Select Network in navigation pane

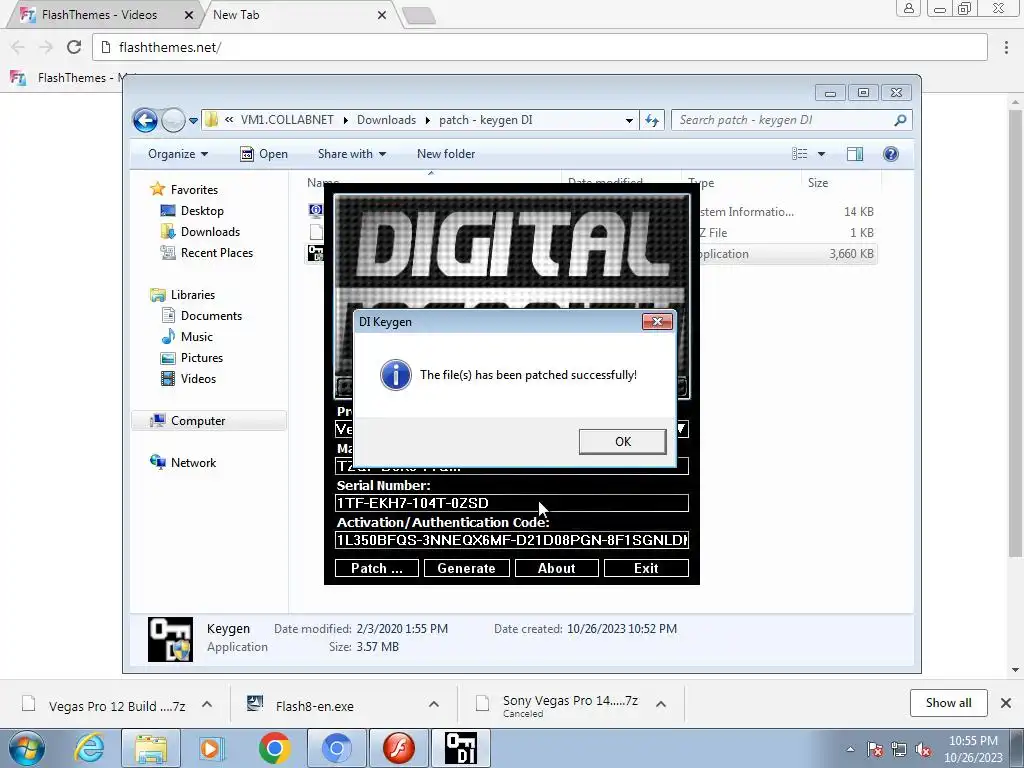click(x=193, y=463)
